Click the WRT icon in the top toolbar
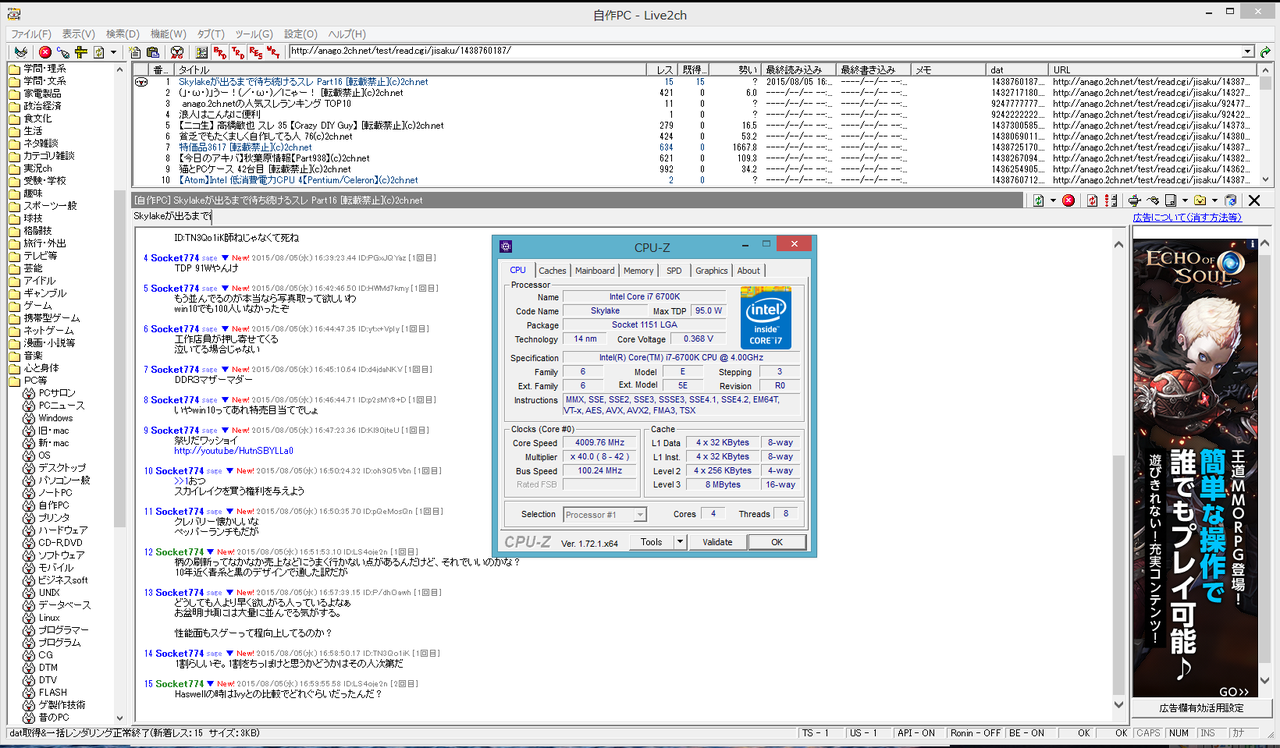Image resolution: width=1280 pixels, height=748 pixels. pos(273,52)
